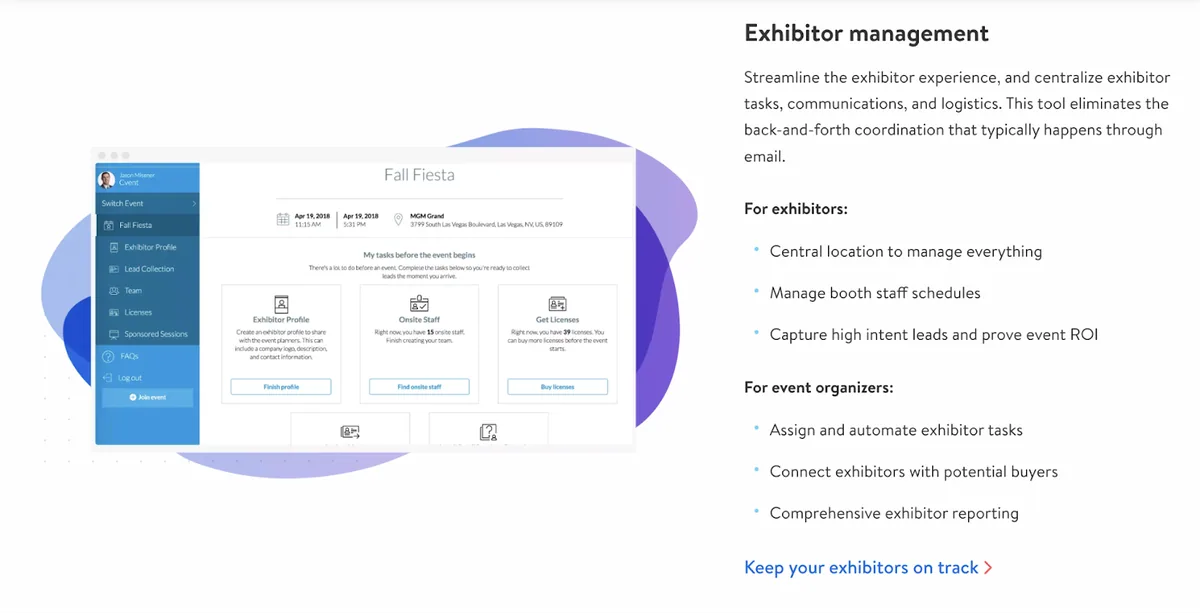Click Capture high intent leads bullet
Image resolution: width=1200 pixels, height=613 pixels.
[x=934, y=335]
